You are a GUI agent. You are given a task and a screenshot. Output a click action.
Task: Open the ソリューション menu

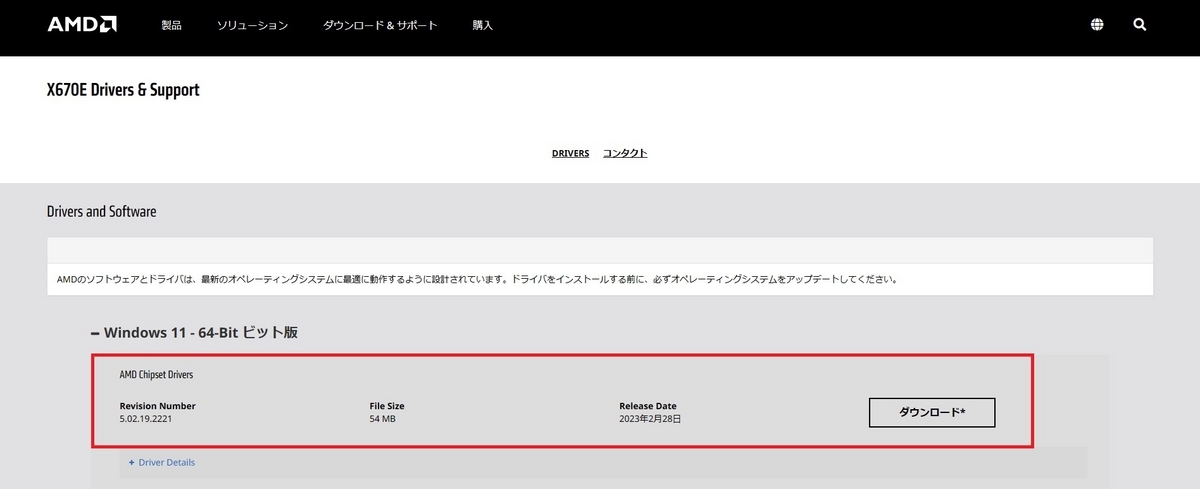252,25
